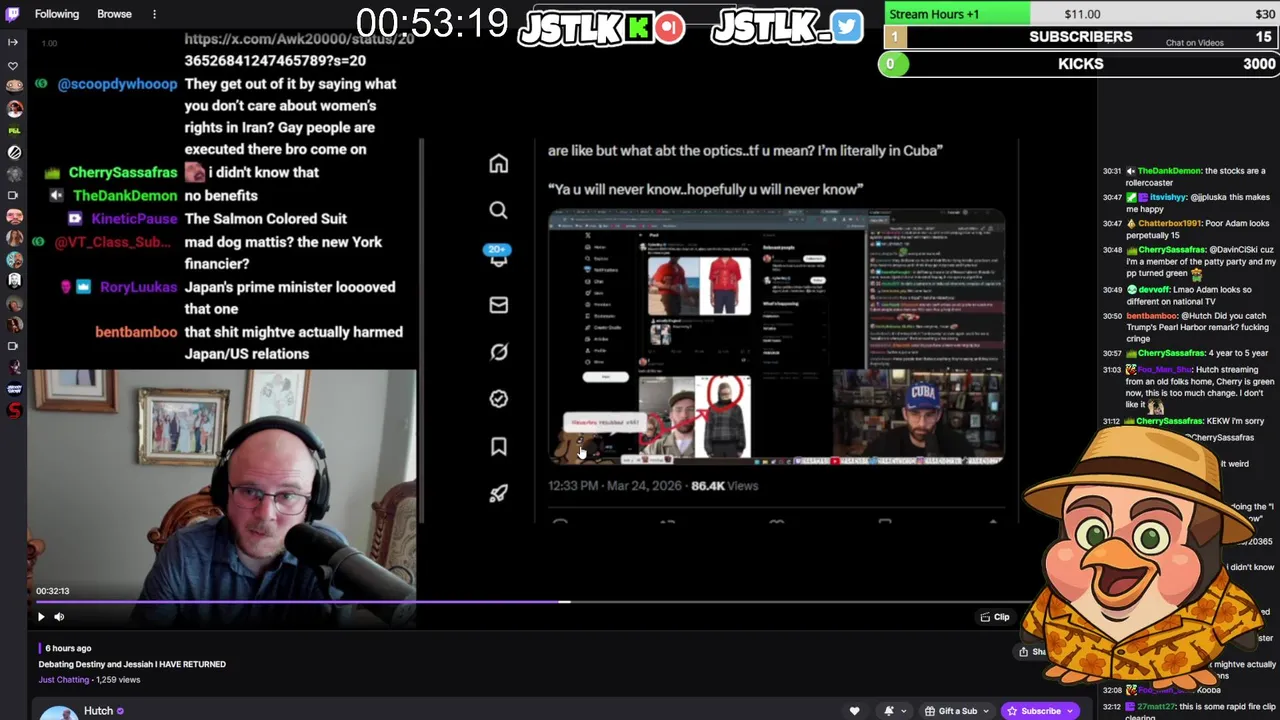Expand the Gift a Sub dropdown arrow
This screenshot has height=720, width=1280.
coord(986,711)
